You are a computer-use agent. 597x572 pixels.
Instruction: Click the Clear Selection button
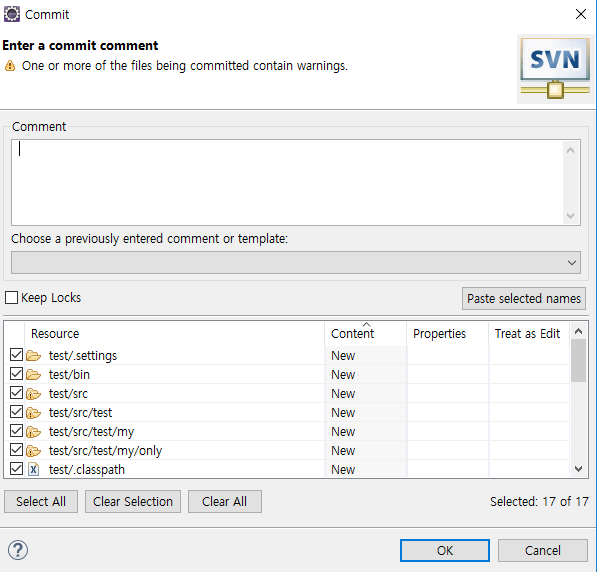[x=133, y=502]
